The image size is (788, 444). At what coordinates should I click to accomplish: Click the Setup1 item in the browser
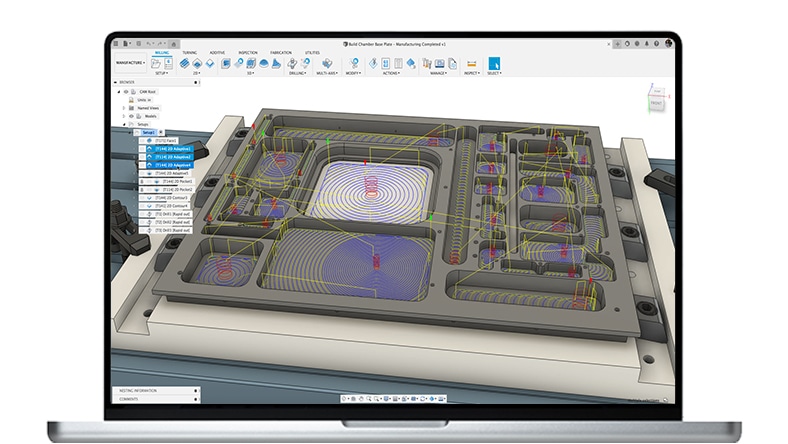click(x=148, y=132)
